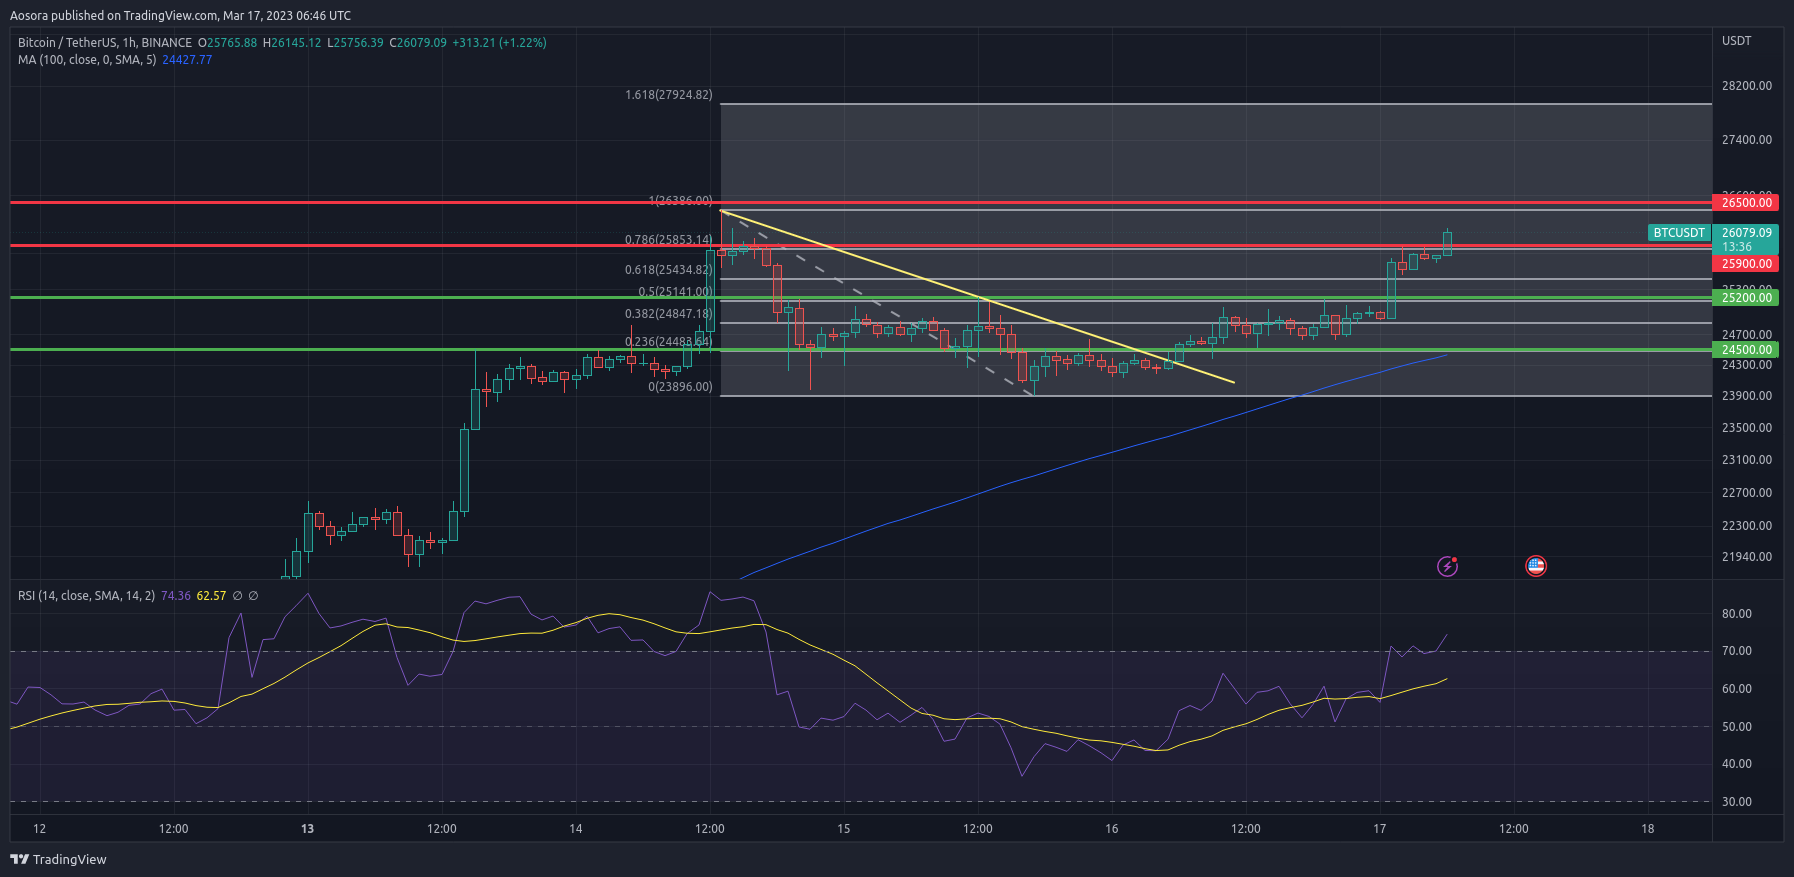The image size is (1794, 877).
Task: Click the RSI 80.00 axis value
Action: coord(1736,614)
